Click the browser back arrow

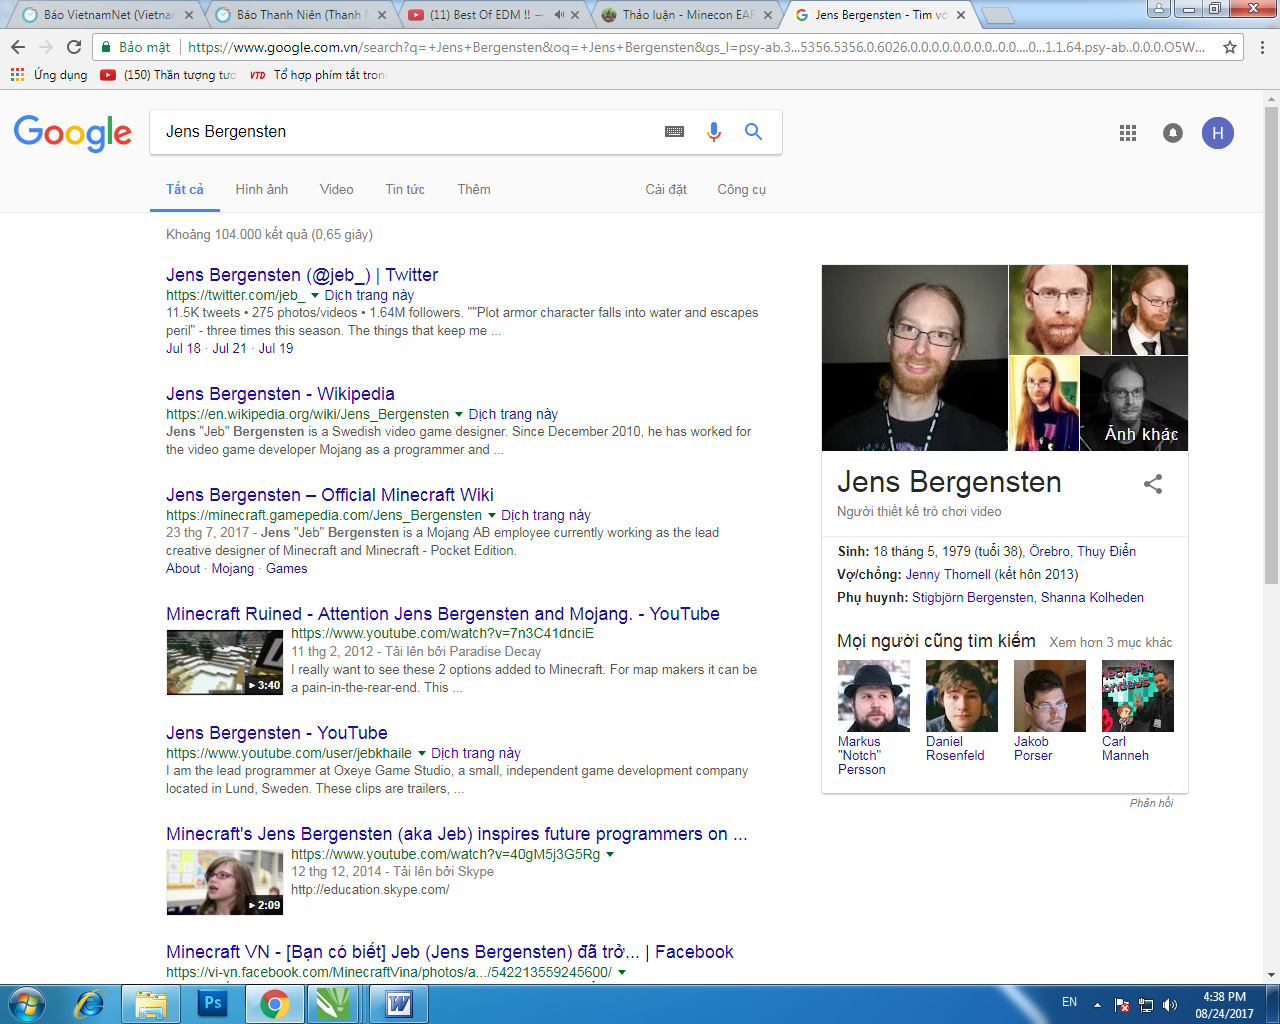click(x=18, y=47)
